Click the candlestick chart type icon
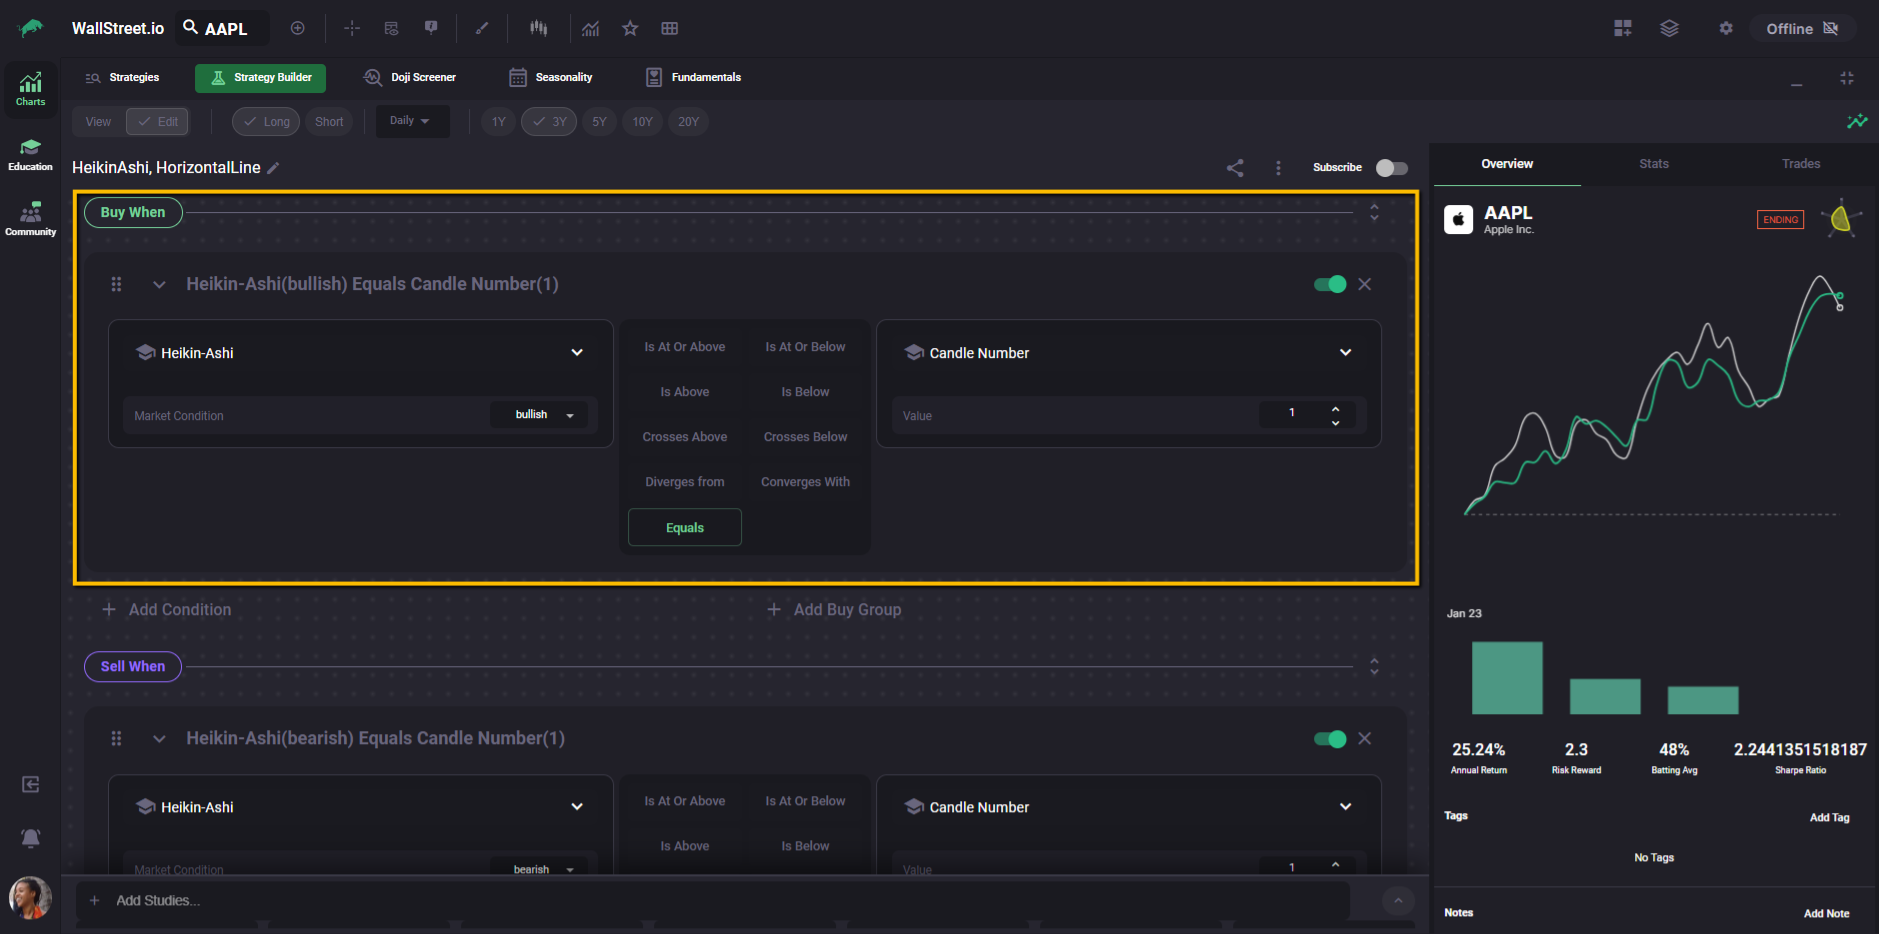The image size is (1879, 934). tap(539, 28)
